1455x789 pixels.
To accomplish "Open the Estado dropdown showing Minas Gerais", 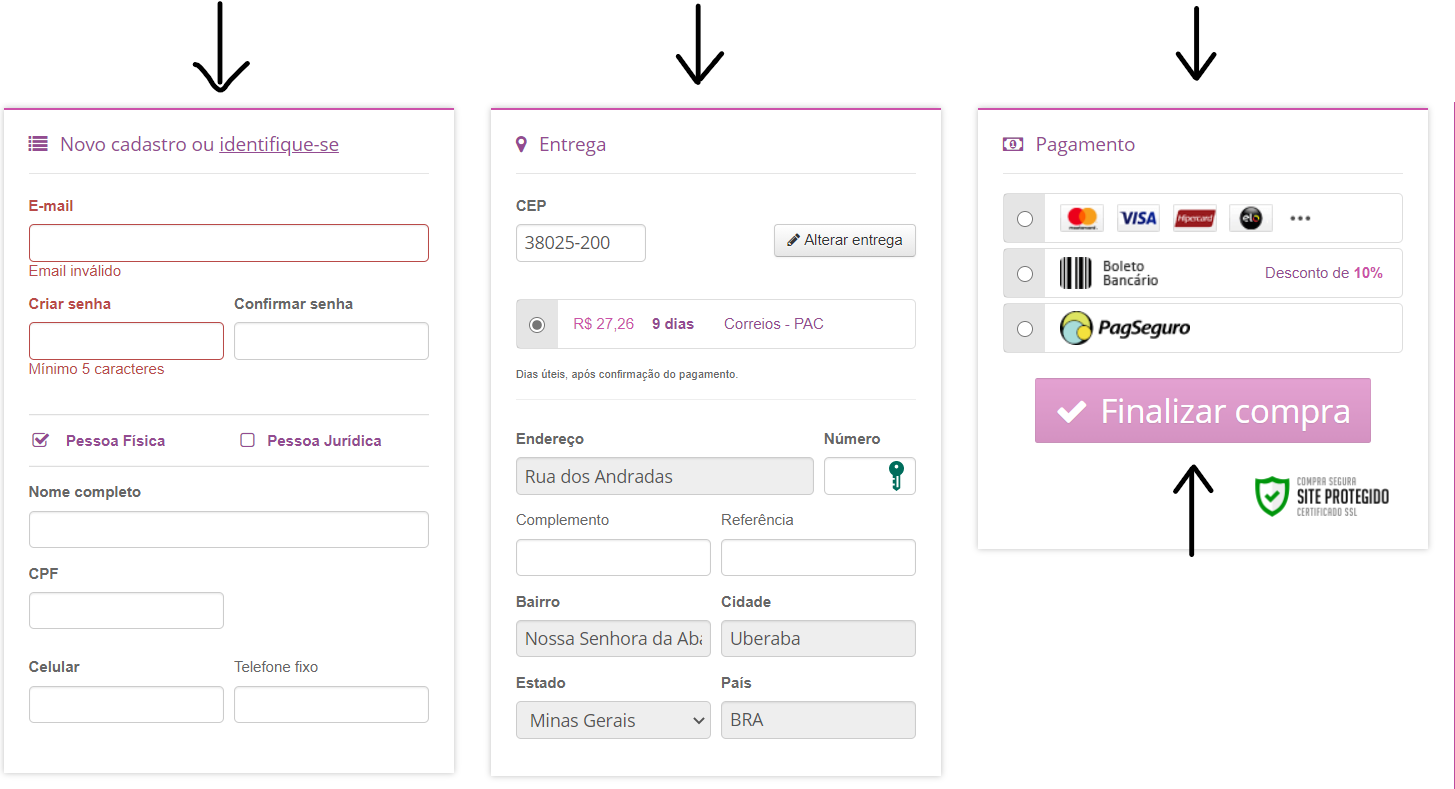I will (613, 720).
